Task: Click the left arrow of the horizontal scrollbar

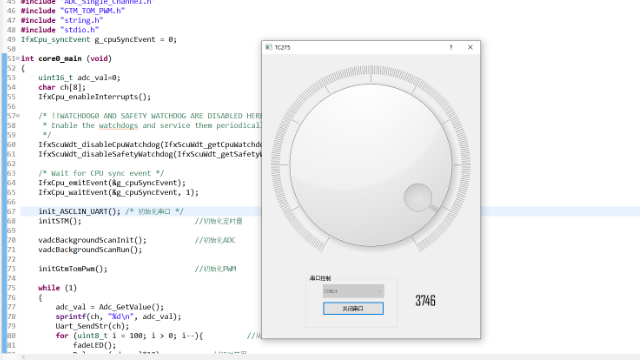Action: (x=23, y=357)
